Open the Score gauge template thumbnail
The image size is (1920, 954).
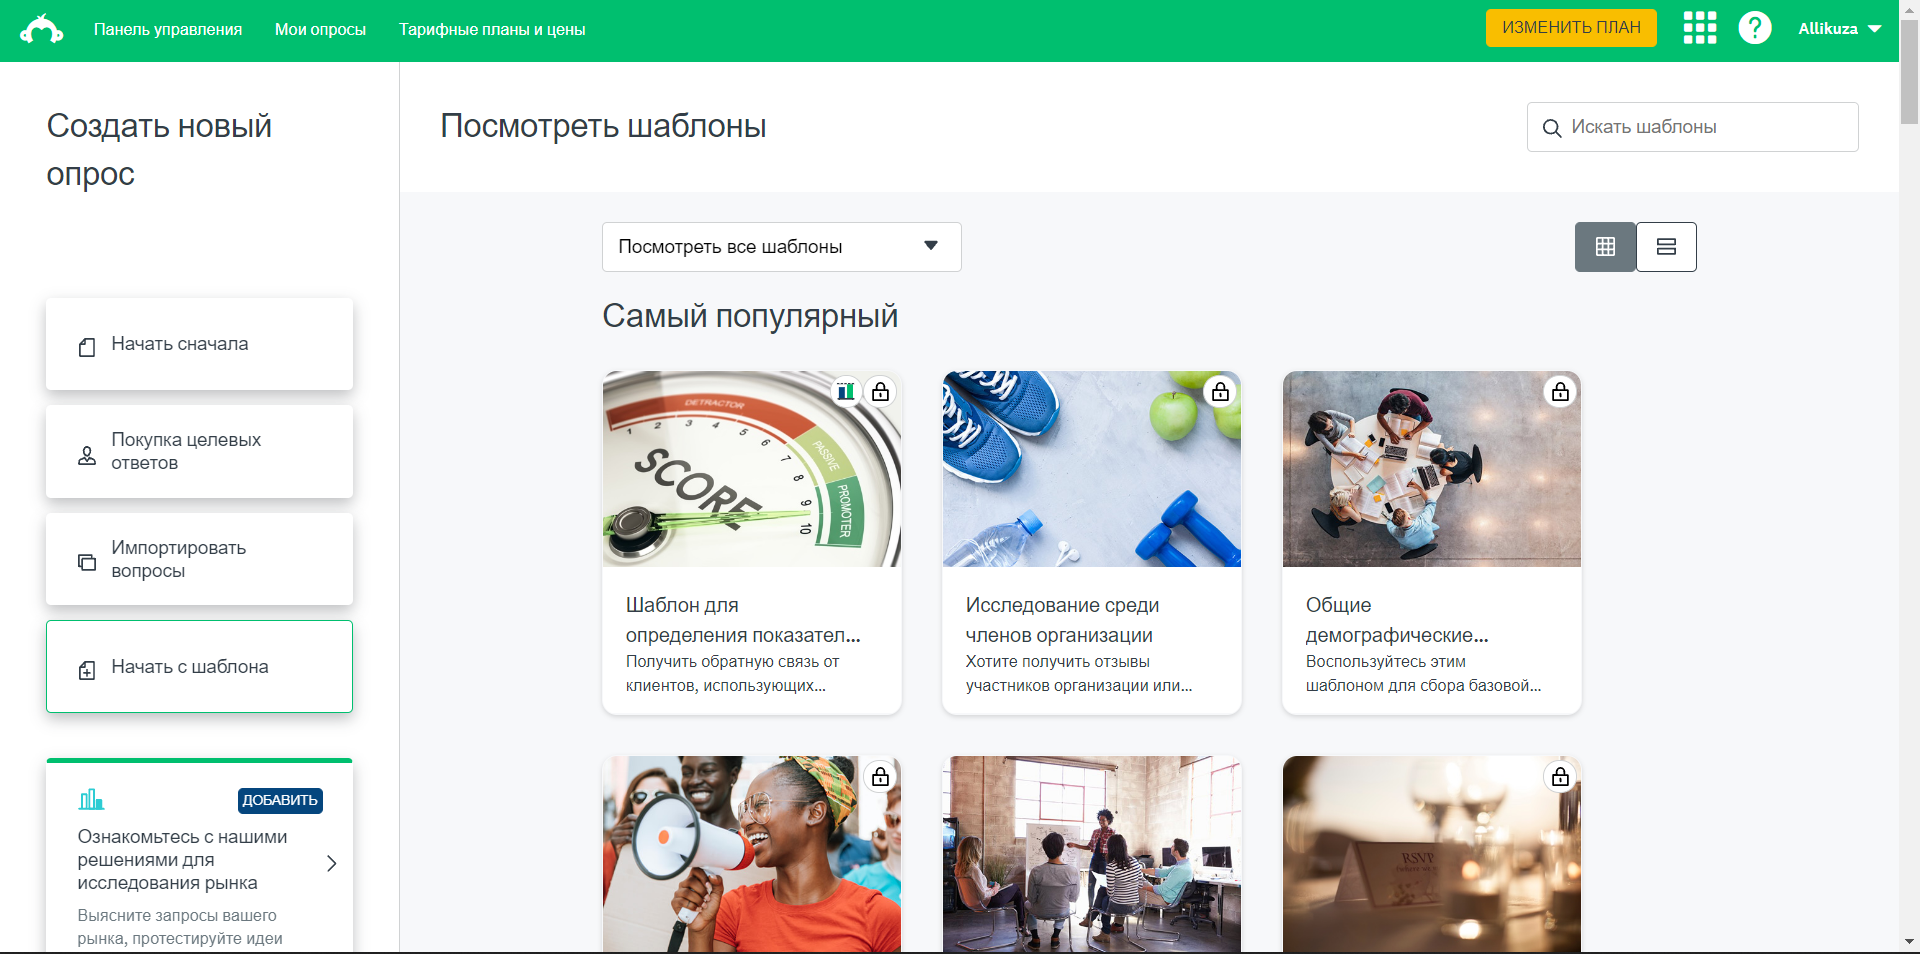tap(752, 469)
